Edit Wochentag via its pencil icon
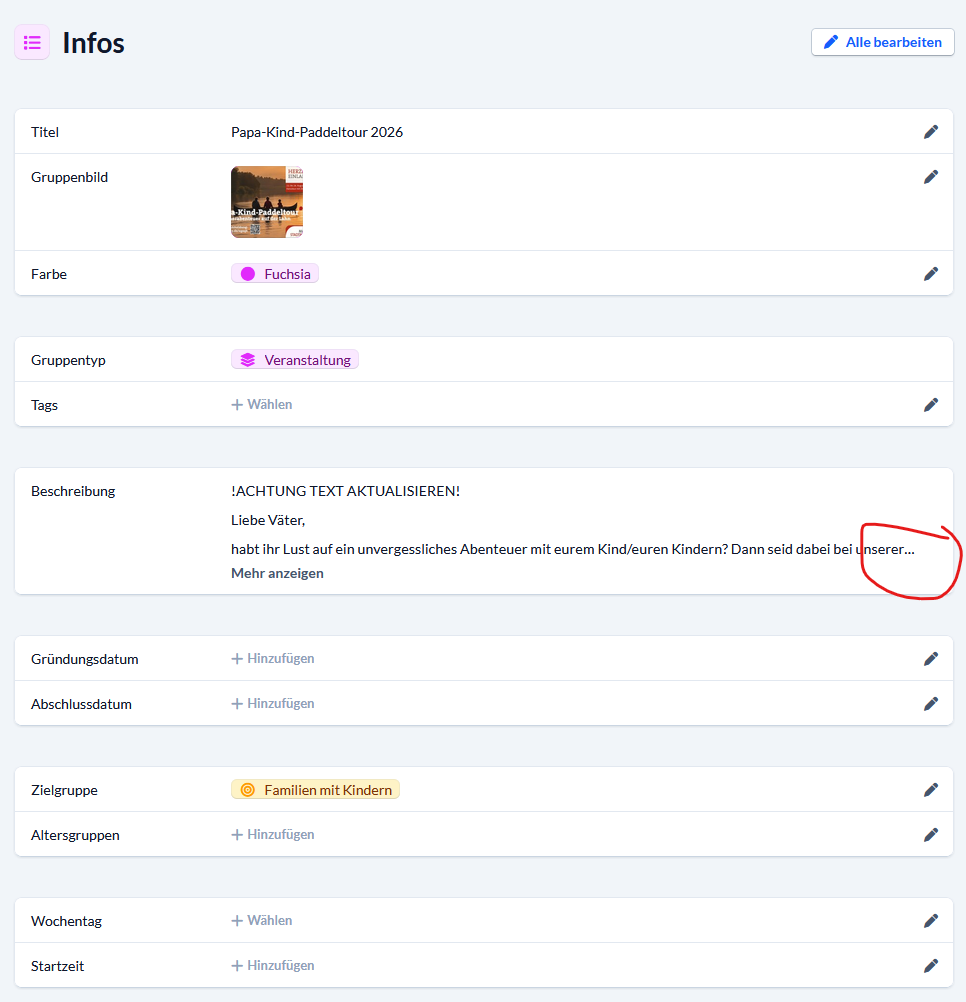Image resolution: width=966 pixels, height=1002 pixels. (x=930, y=921)
